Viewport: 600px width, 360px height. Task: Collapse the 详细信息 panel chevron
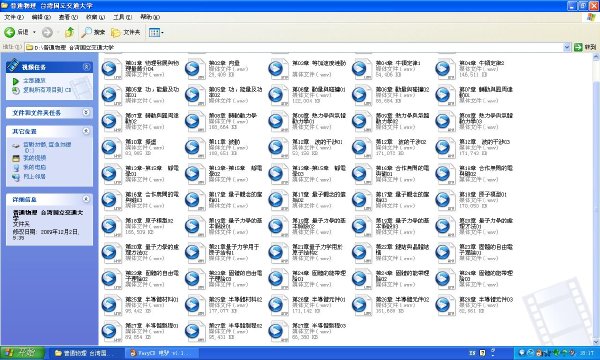[86, 199]
